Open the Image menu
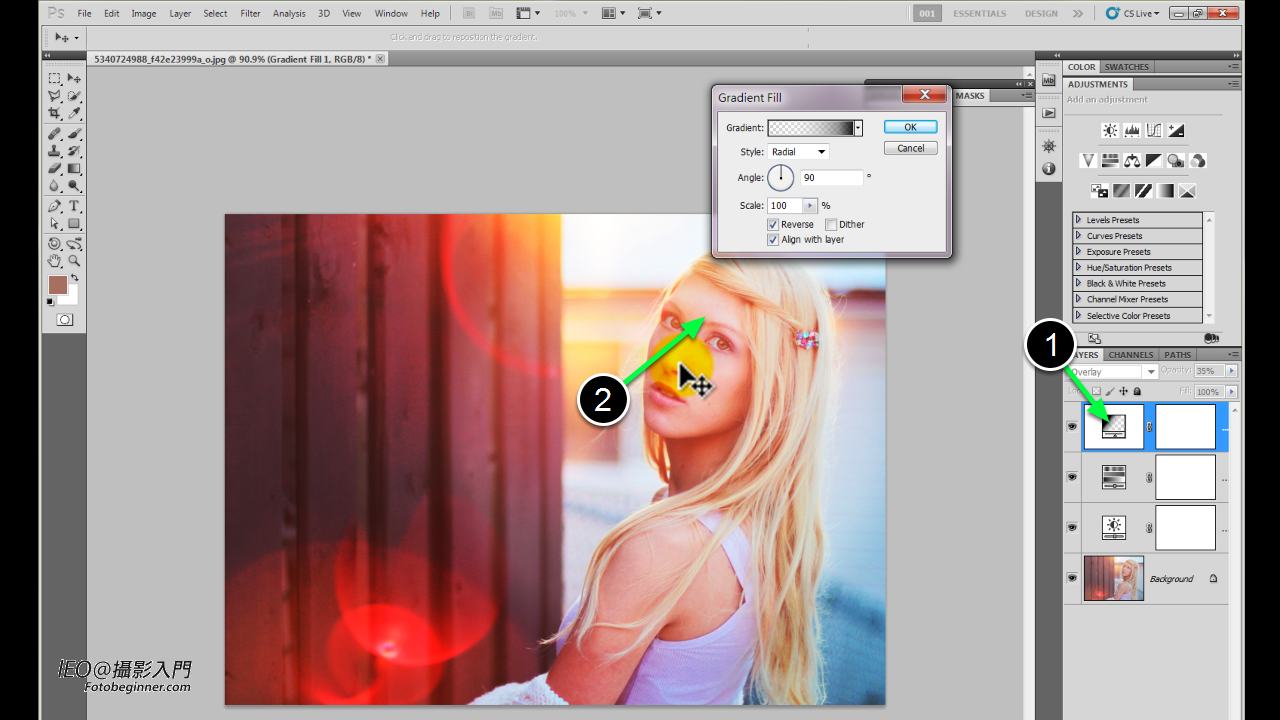Screen dimensions: 1280x720 (144, 14)
